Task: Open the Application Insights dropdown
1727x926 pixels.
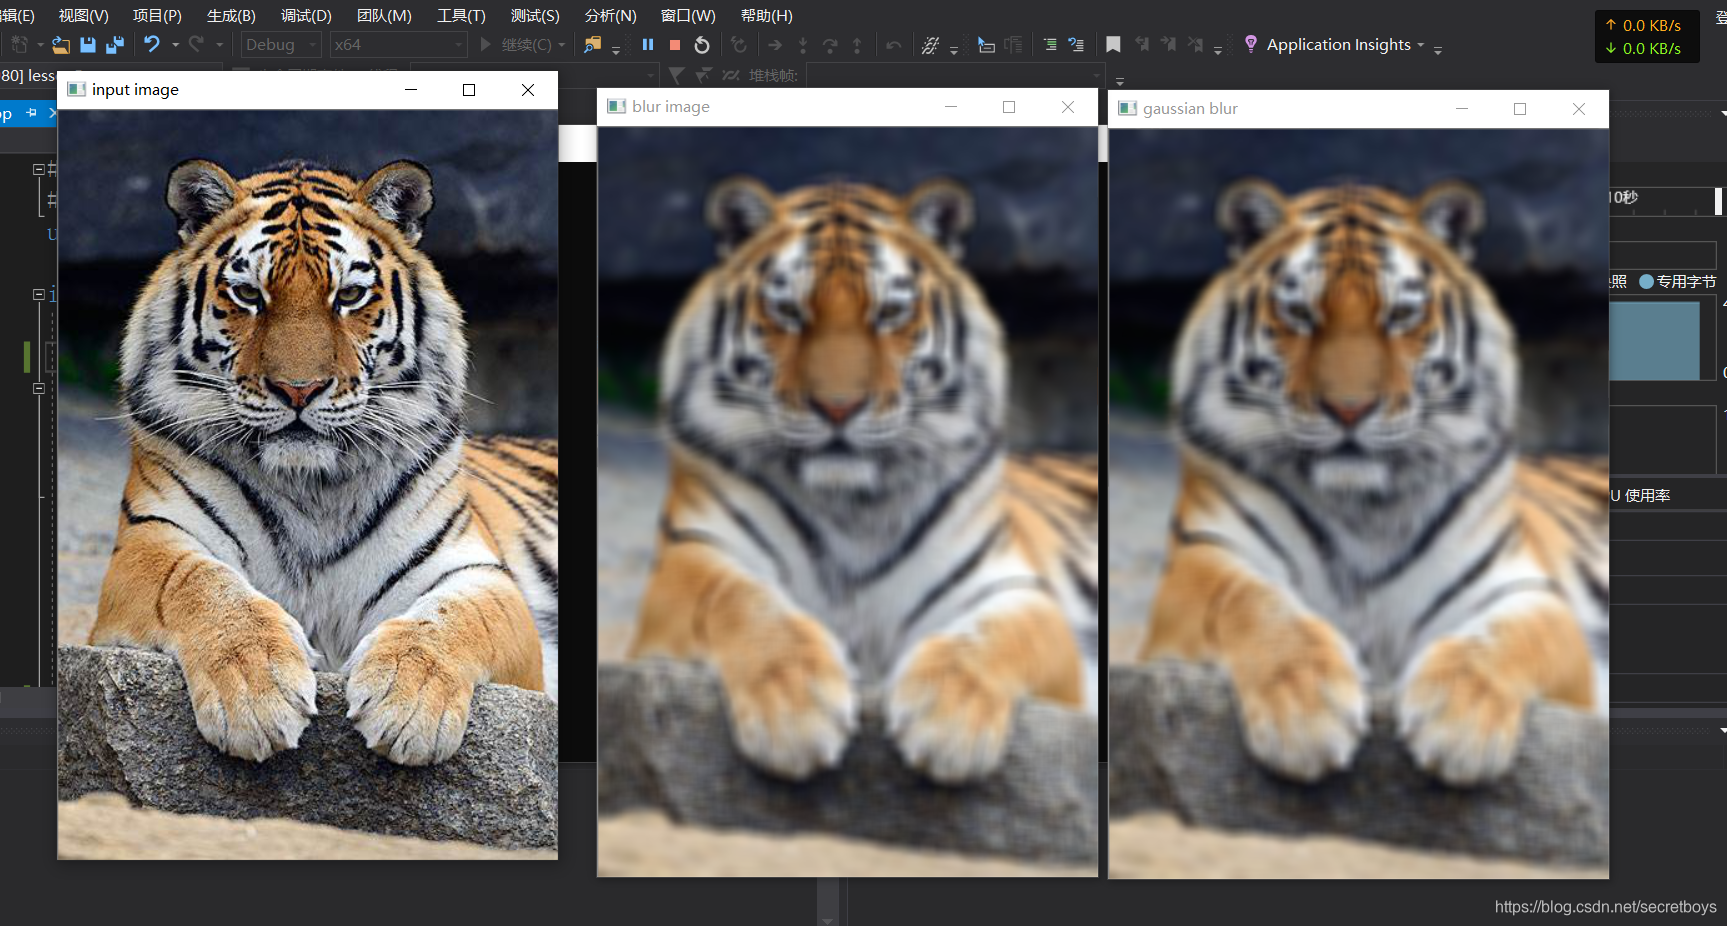Action: click(1420, 45)
